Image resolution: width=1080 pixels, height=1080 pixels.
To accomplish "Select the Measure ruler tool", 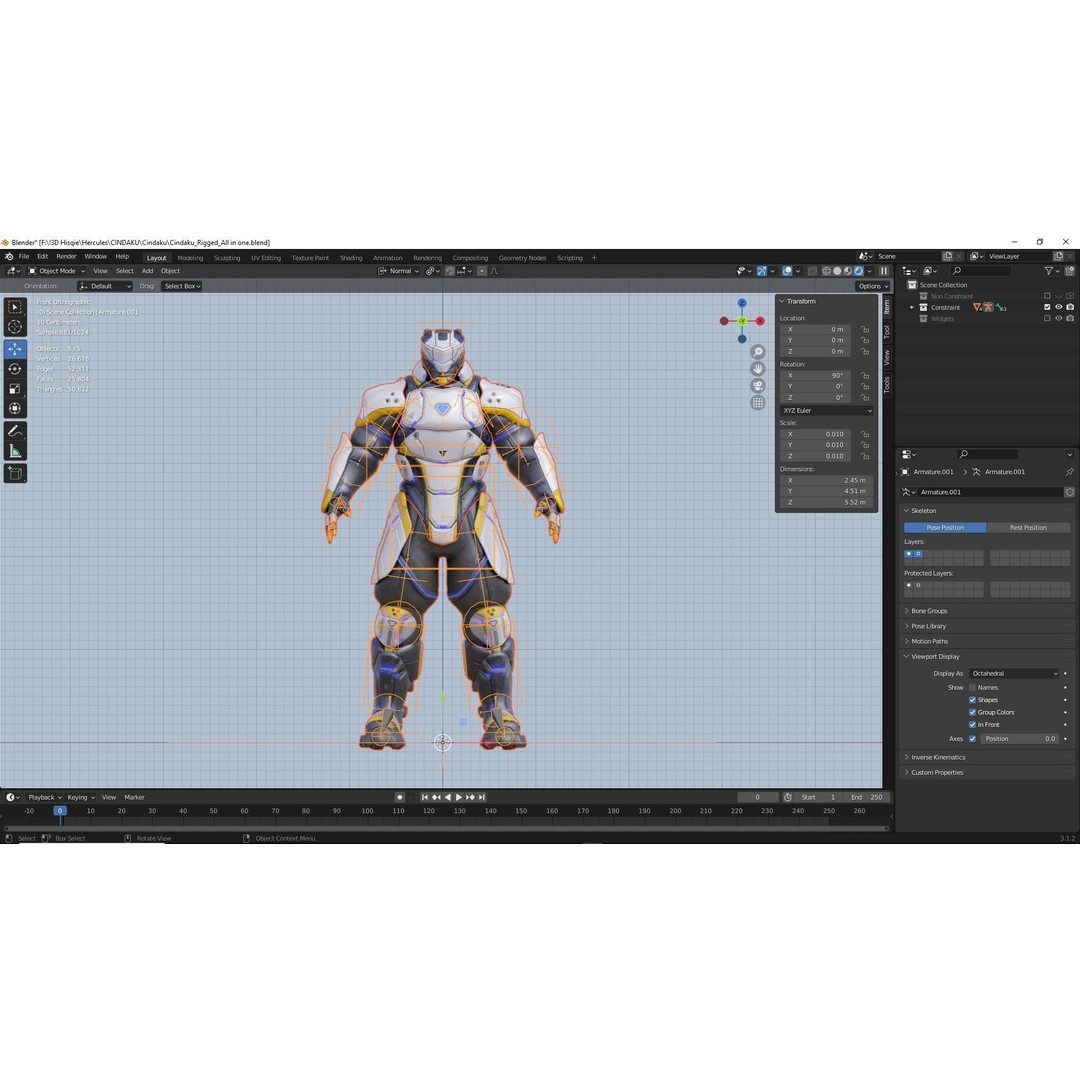I will coord(15,451).
